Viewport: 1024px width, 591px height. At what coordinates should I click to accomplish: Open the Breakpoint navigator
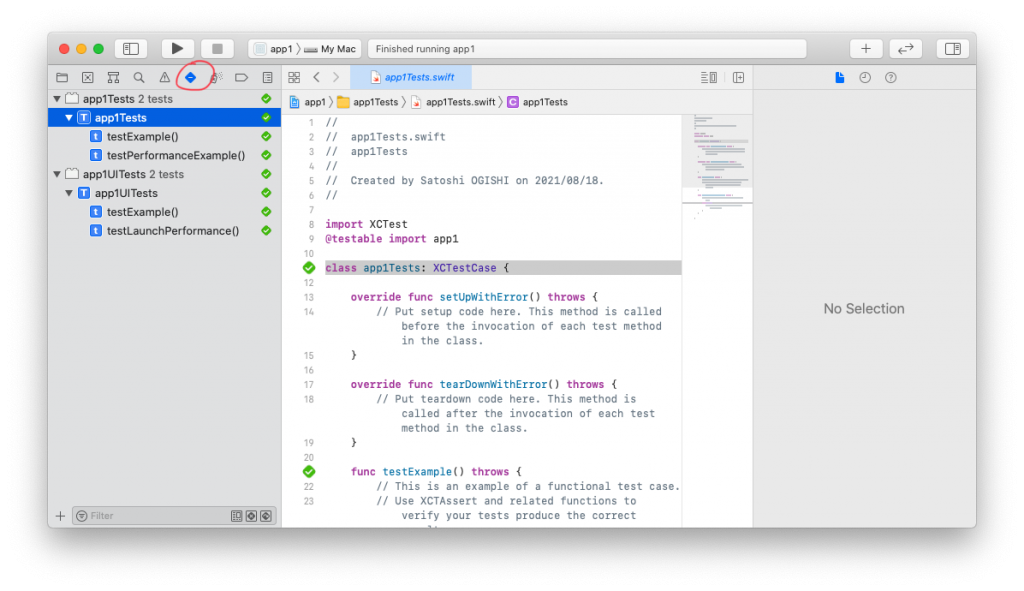pyautogui.click(x=242, y=78)
